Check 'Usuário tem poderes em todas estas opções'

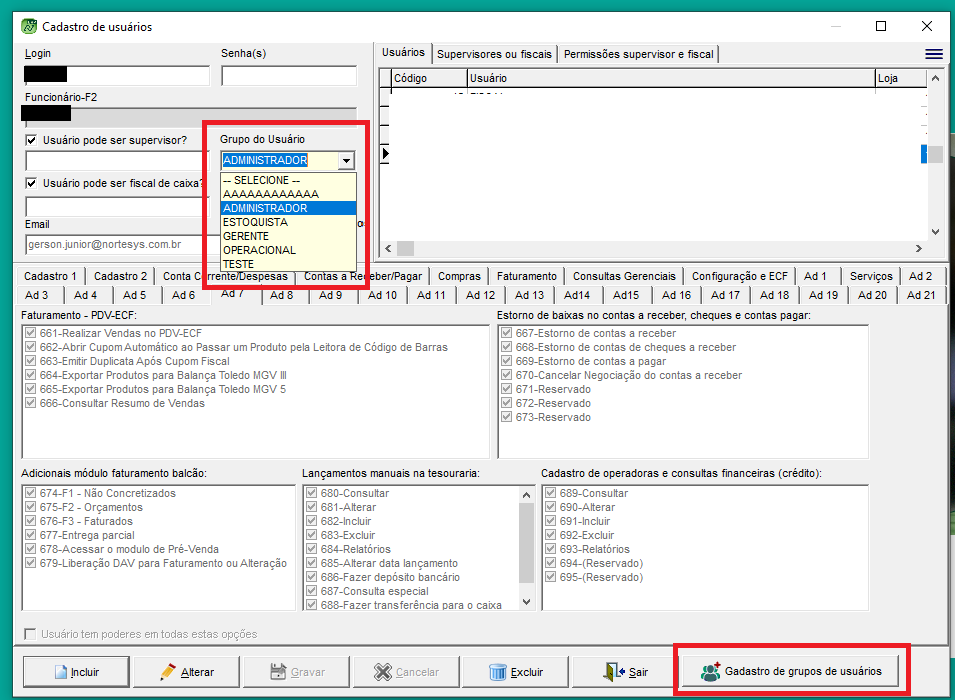(x=30, y=634)
